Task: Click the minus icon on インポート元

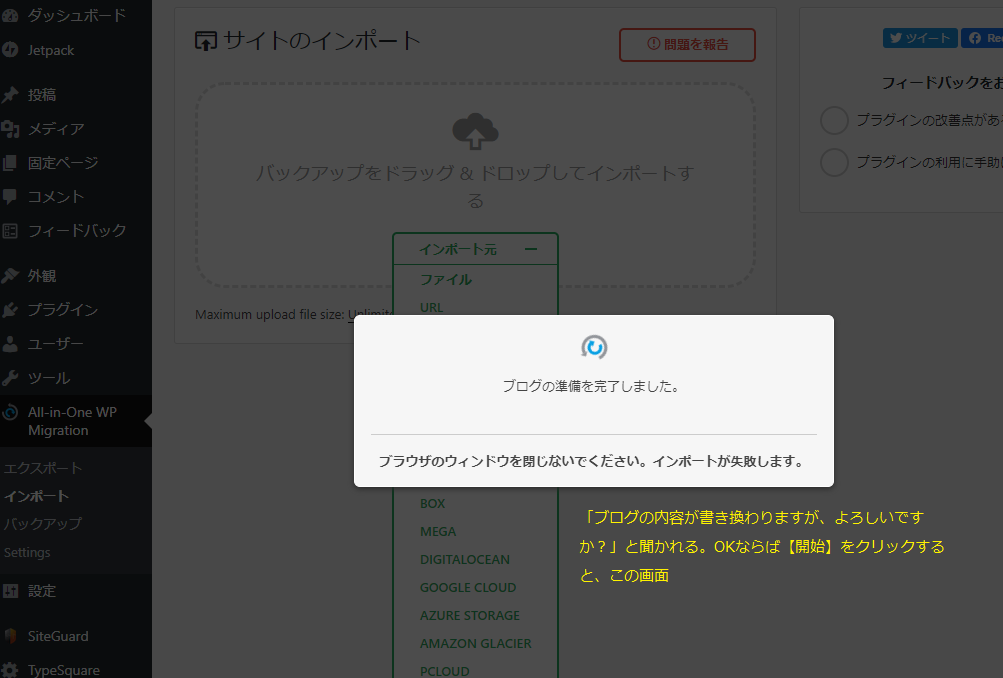Action: (x=531, y=249)
